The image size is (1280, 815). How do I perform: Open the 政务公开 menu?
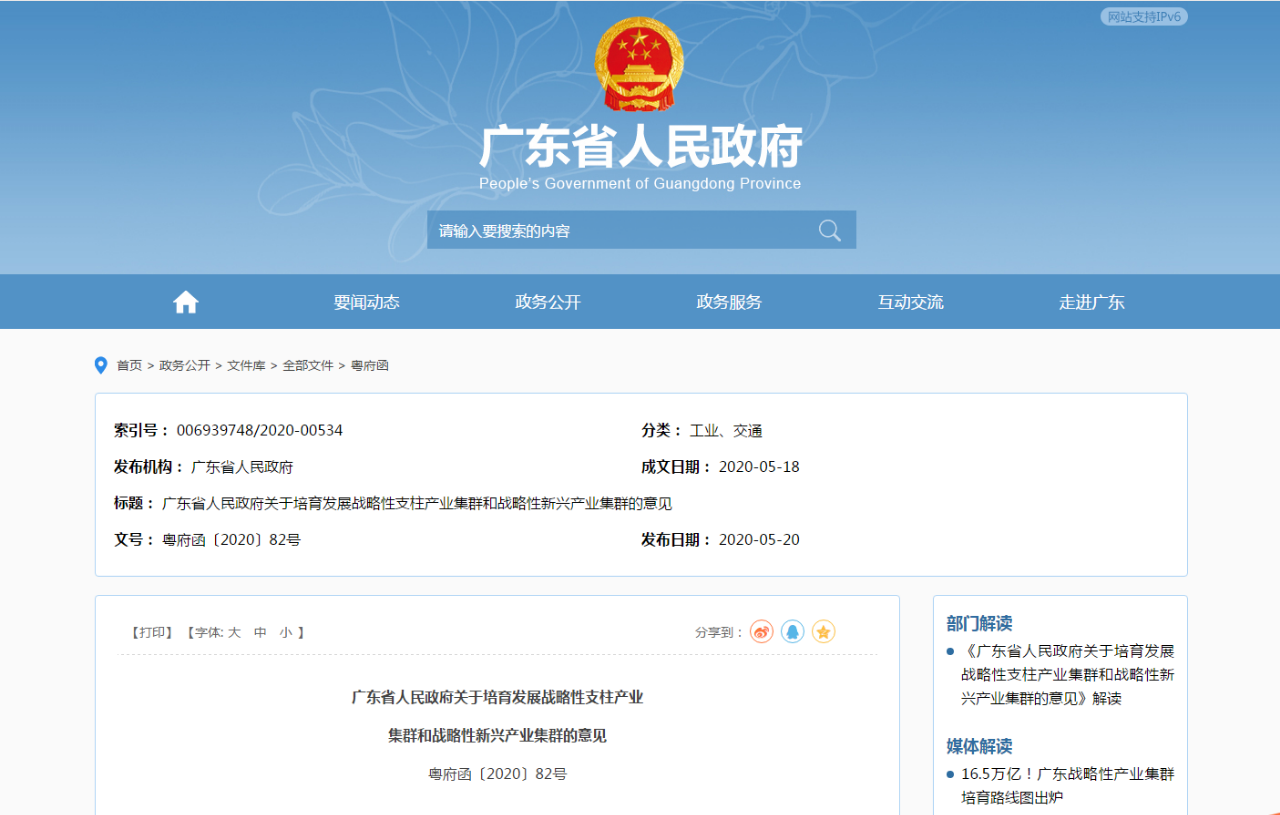(548, 302)
